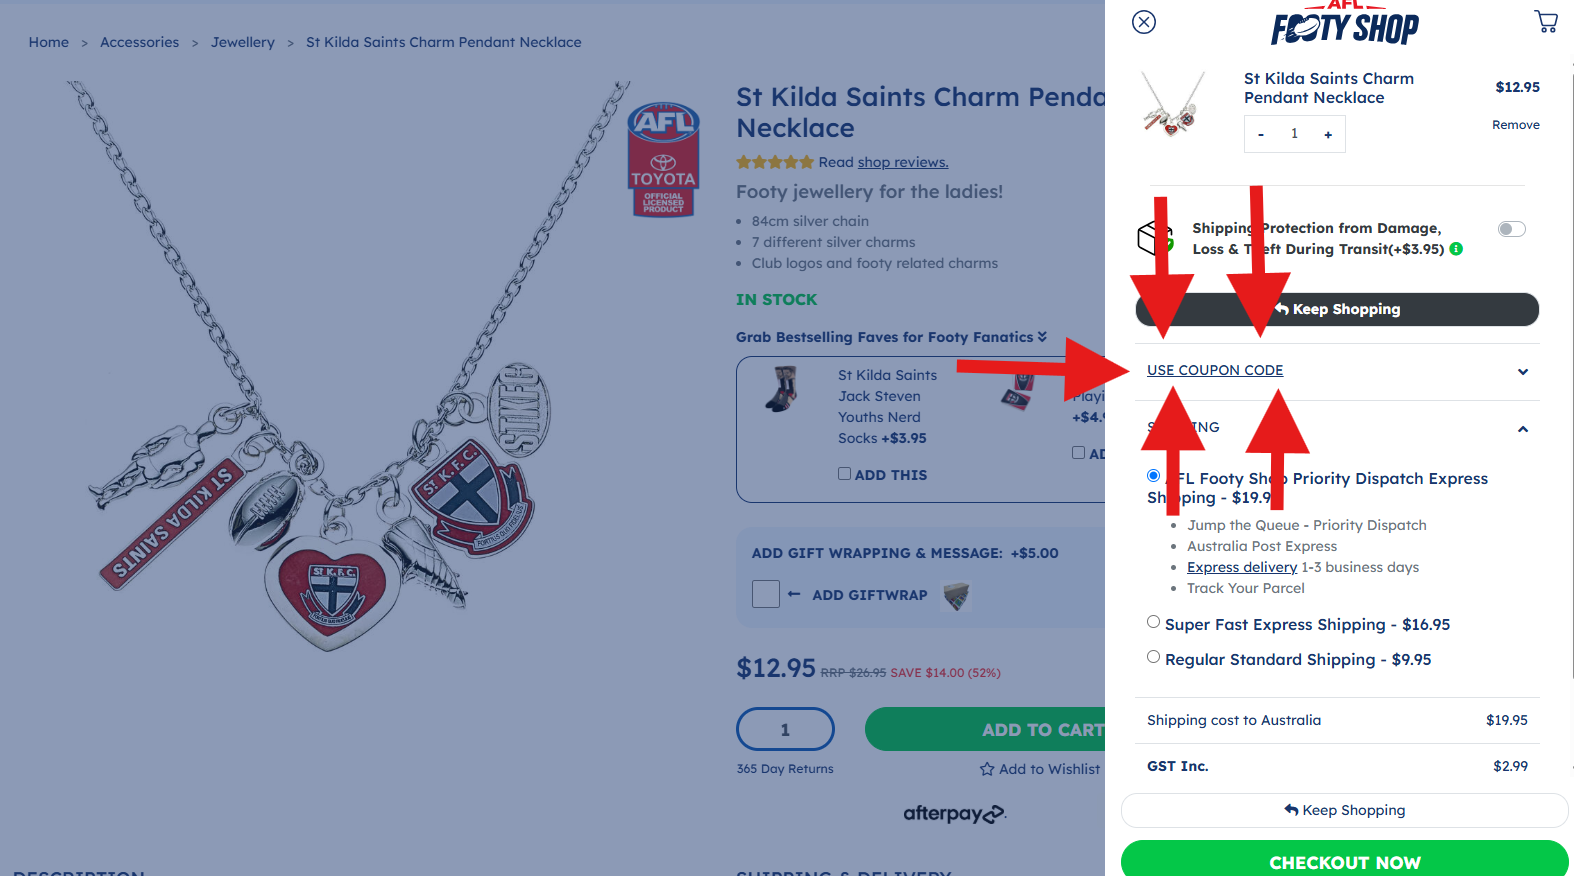
Task: Go to Jewellery breadcrumb
Action: pos(243,42)
